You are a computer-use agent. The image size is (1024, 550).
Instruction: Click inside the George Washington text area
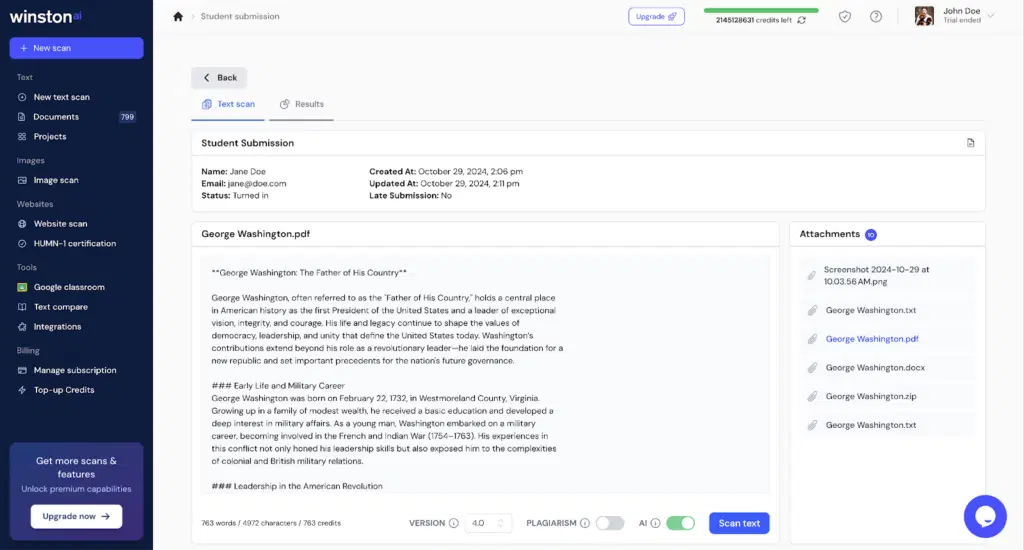pos(485,380)
